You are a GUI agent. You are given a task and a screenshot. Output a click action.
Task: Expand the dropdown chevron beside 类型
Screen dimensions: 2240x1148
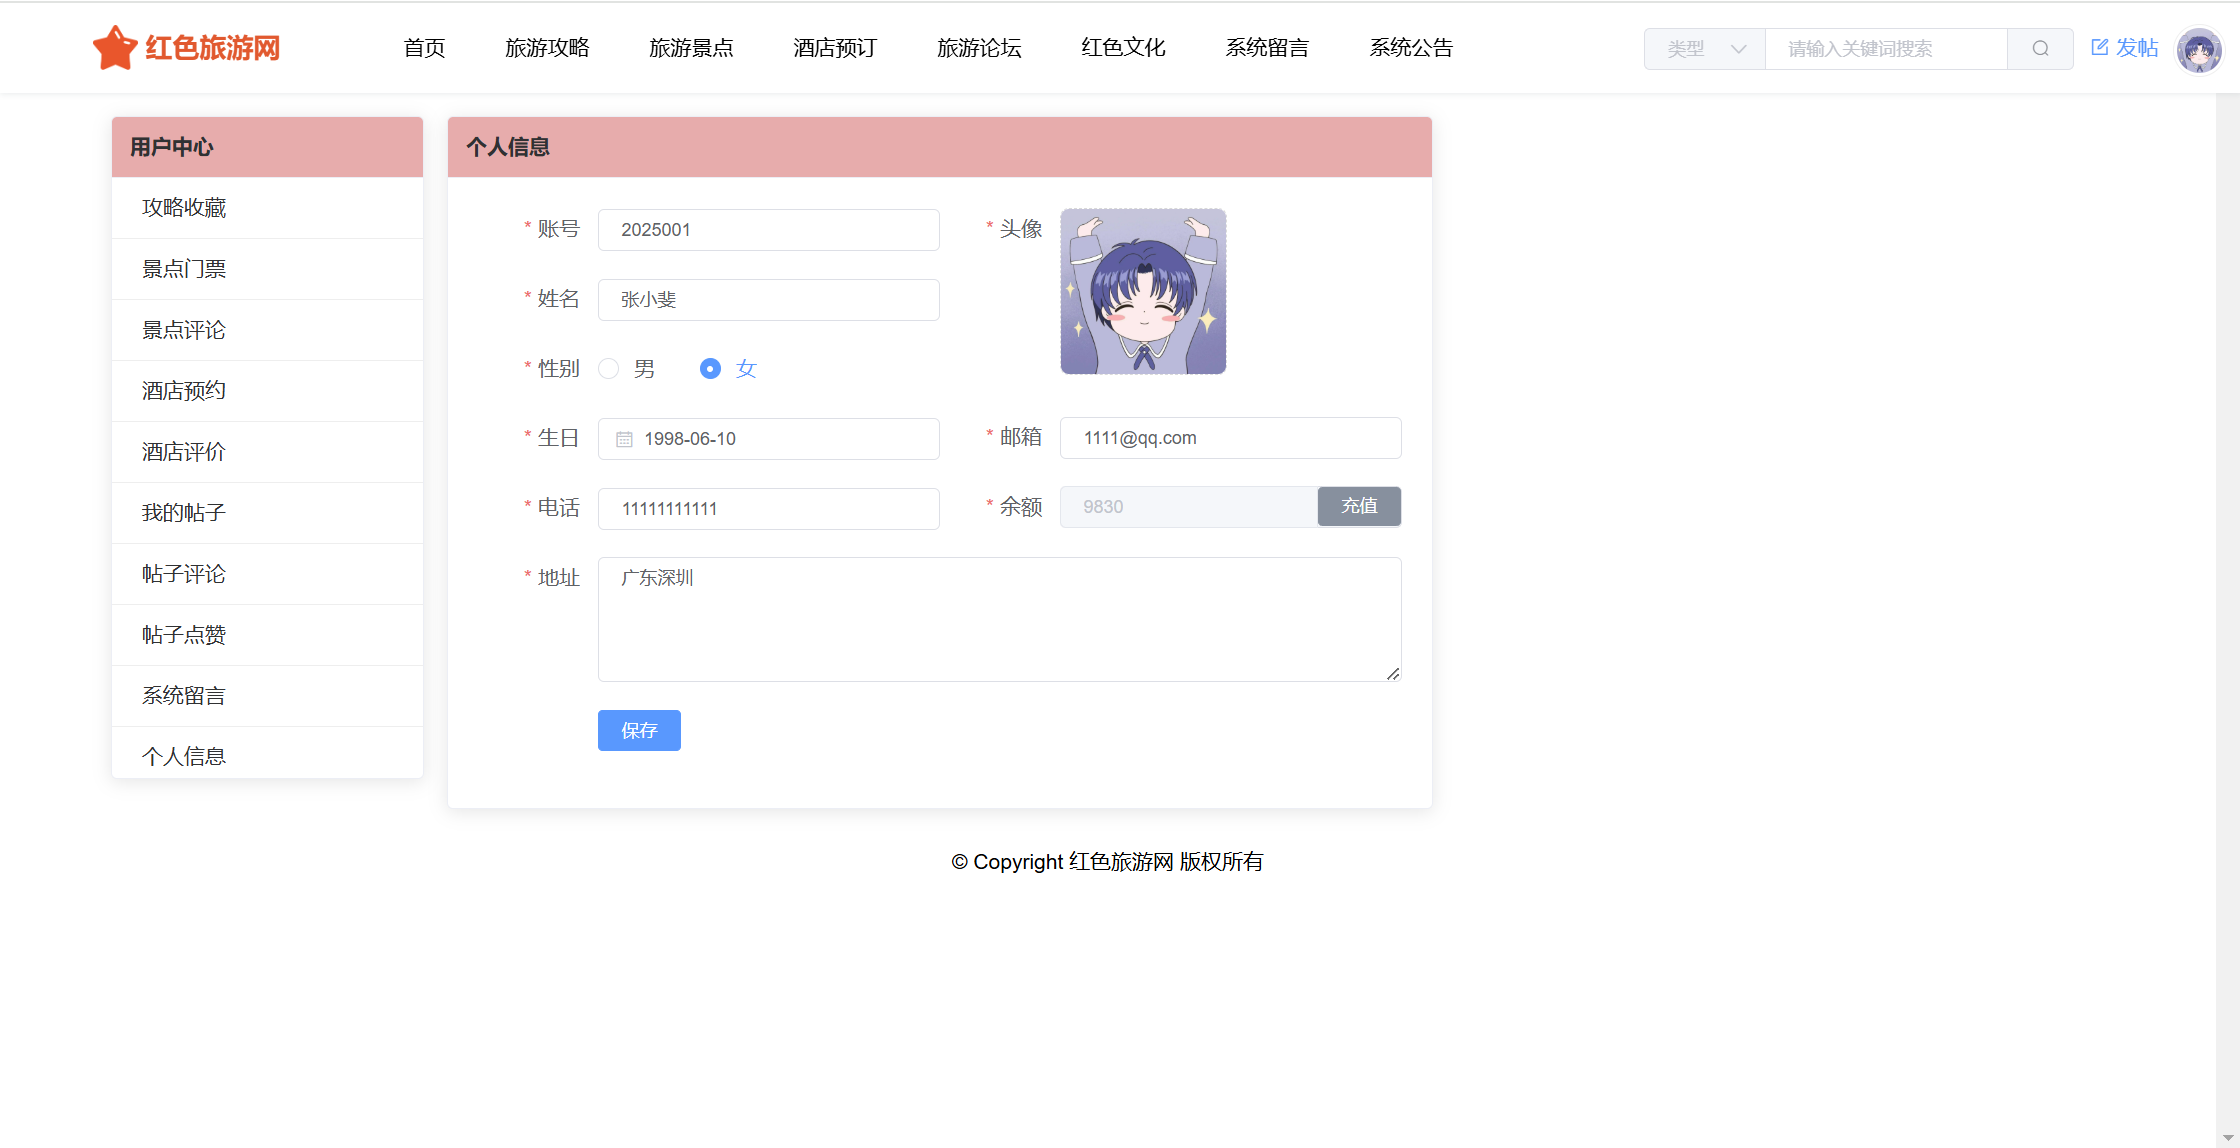click(1738, 48)
